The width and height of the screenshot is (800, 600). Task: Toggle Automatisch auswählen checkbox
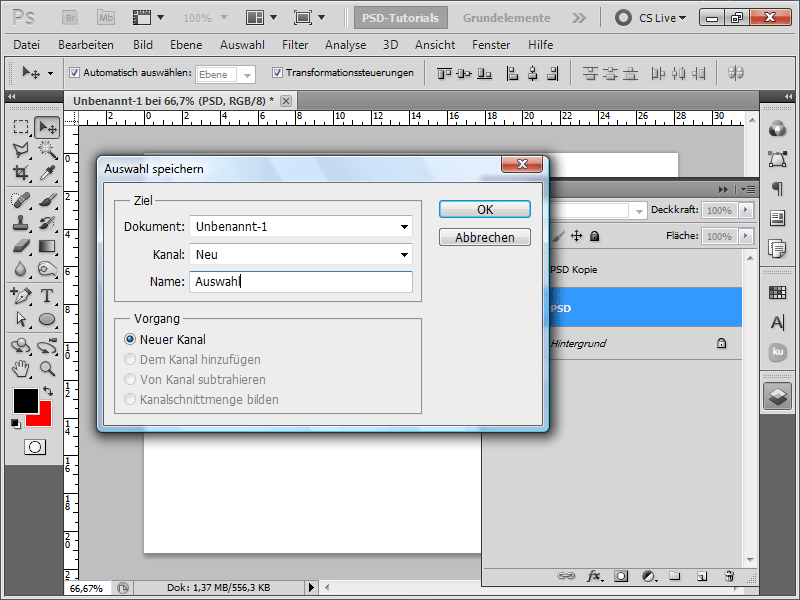point(74,72)
